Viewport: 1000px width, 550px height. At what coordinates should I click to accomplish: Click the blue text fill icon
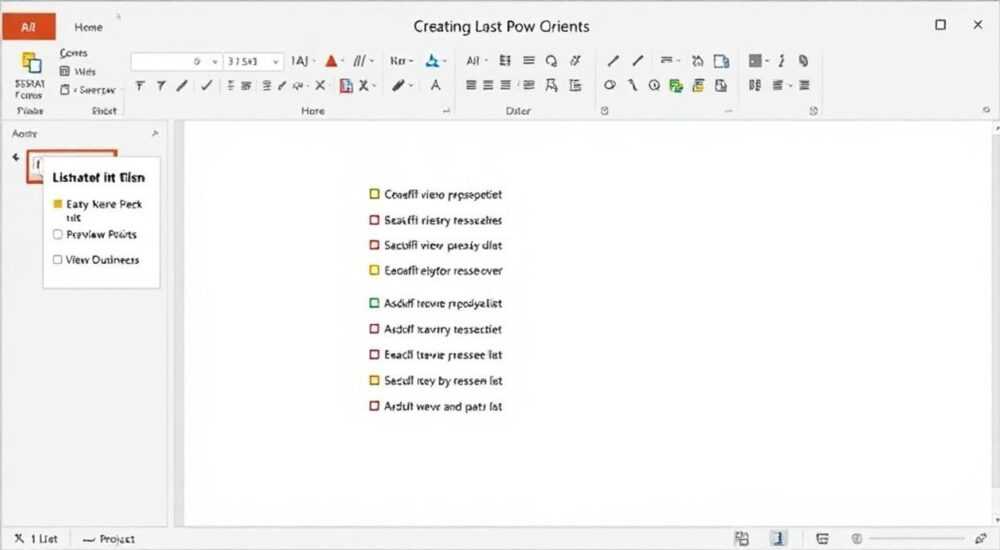[432, 61]
